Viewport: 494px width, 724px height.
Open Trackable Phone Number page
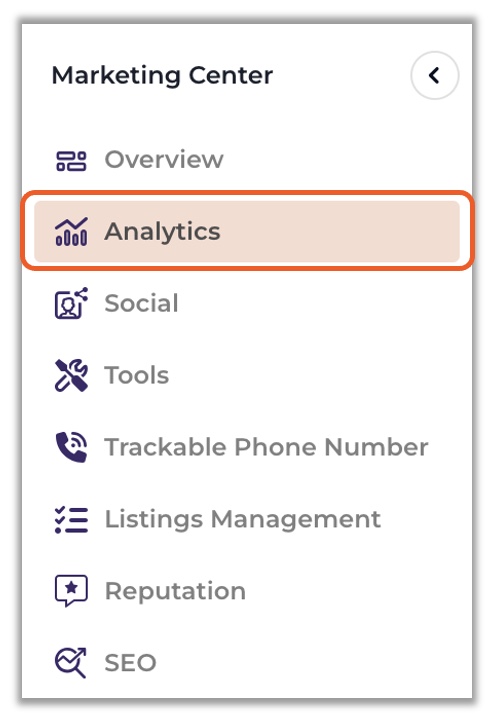266,447
